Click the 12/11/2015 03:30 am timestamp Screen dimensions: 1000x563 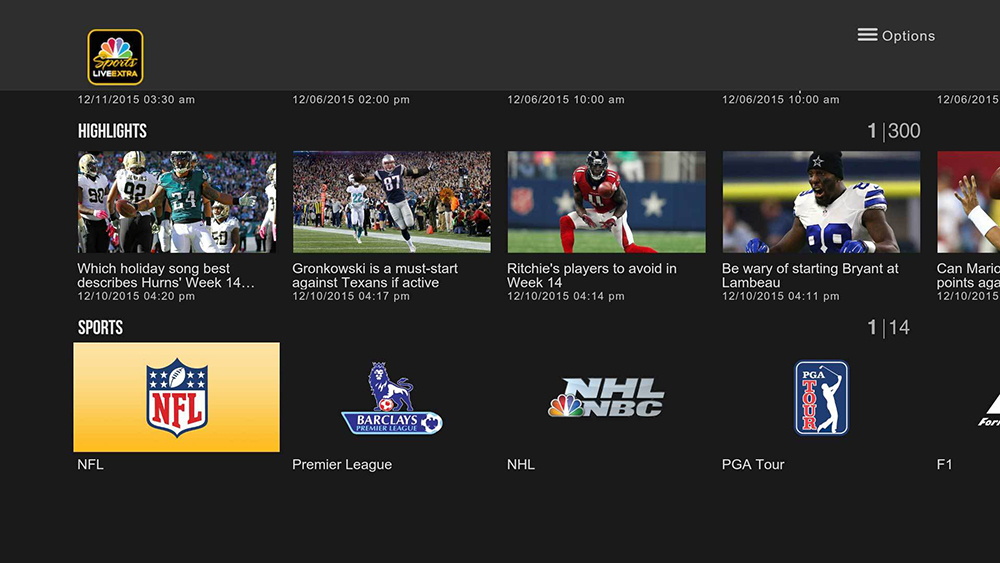click(x=136, y=99)
